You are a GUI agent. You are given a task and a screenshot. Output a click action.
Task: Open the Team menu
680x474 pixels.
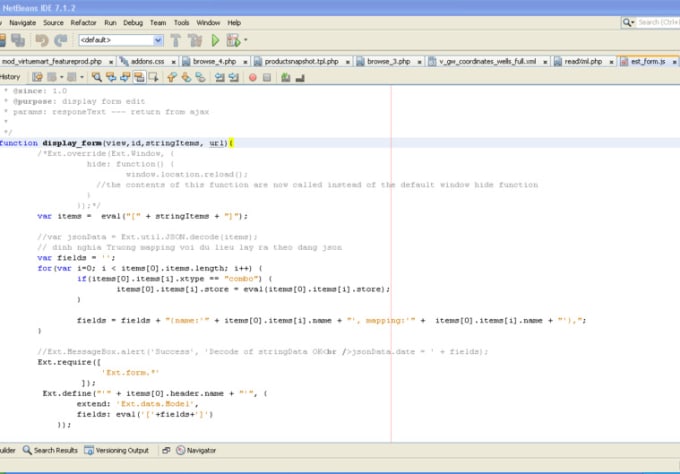coord(158,23)
